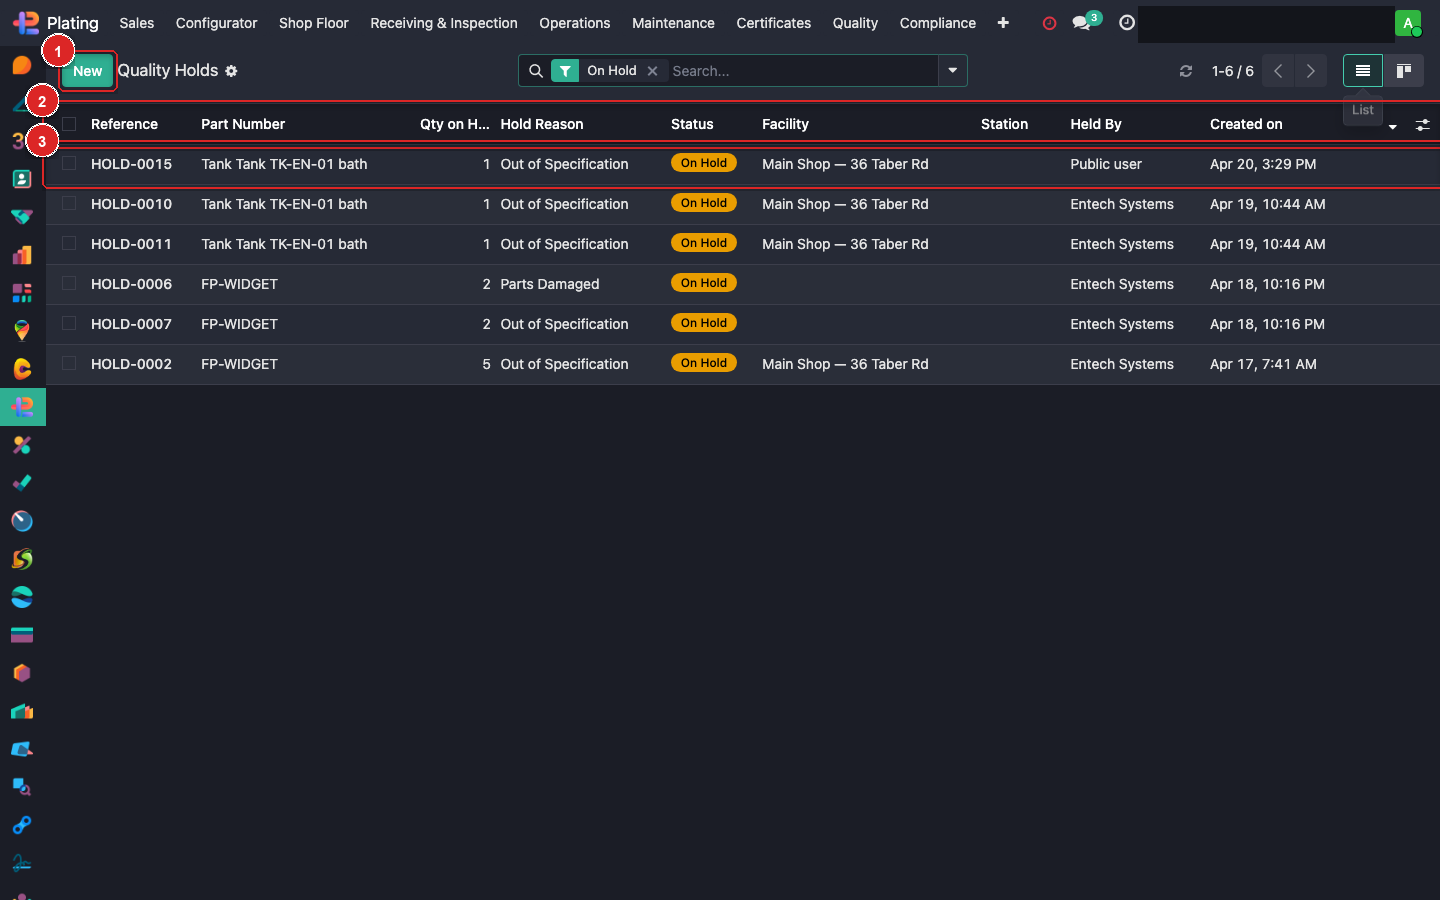The width and height of the screenshot is (1440, 900).
Task: Select the List view icon
Action: pyautogui.click(x=1362, y=71)
